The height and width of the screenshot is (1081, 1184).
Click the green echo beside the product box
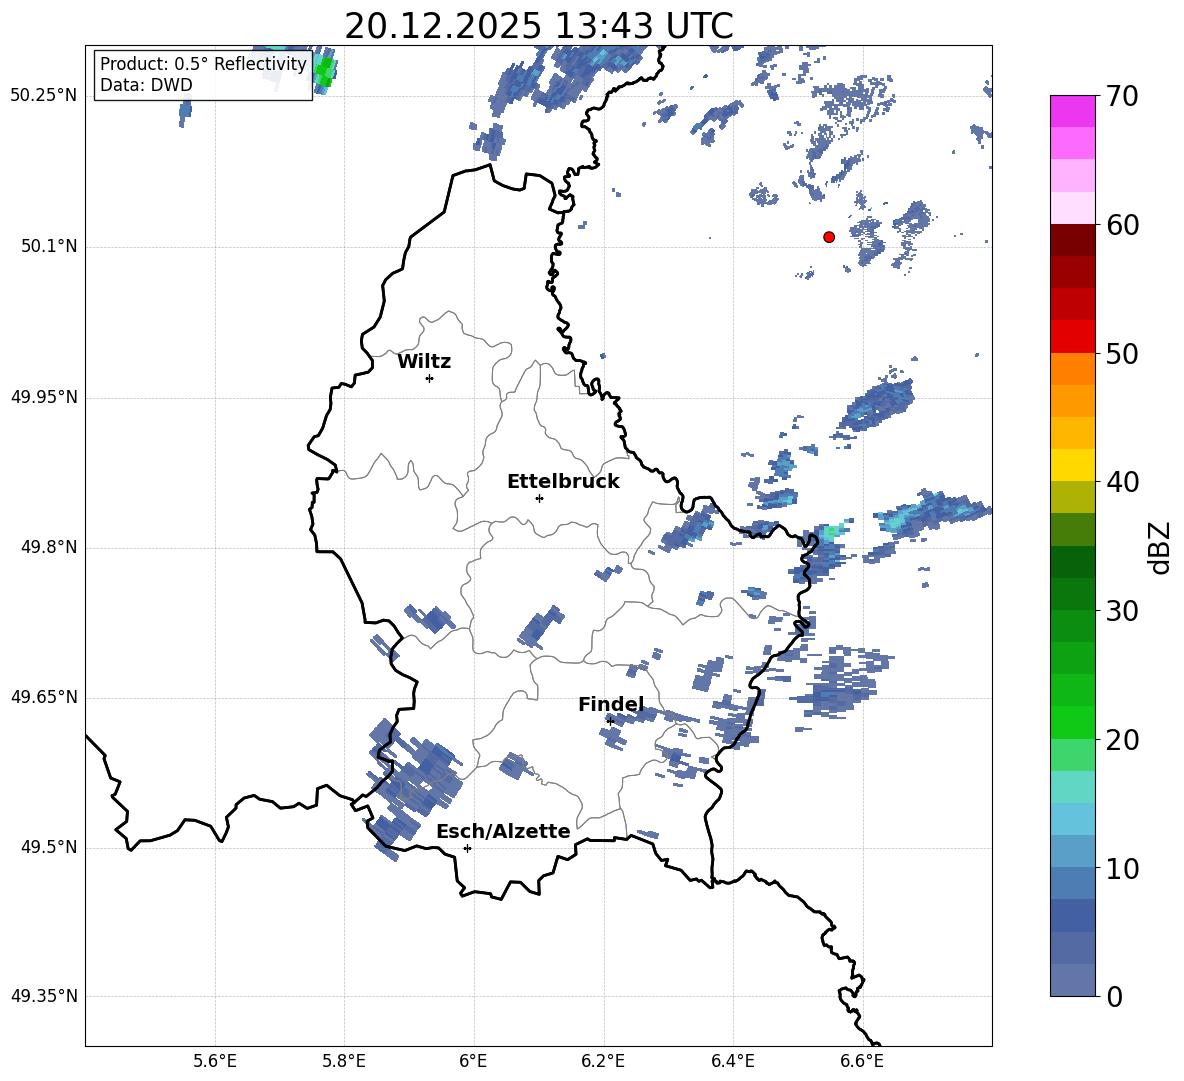325,73
